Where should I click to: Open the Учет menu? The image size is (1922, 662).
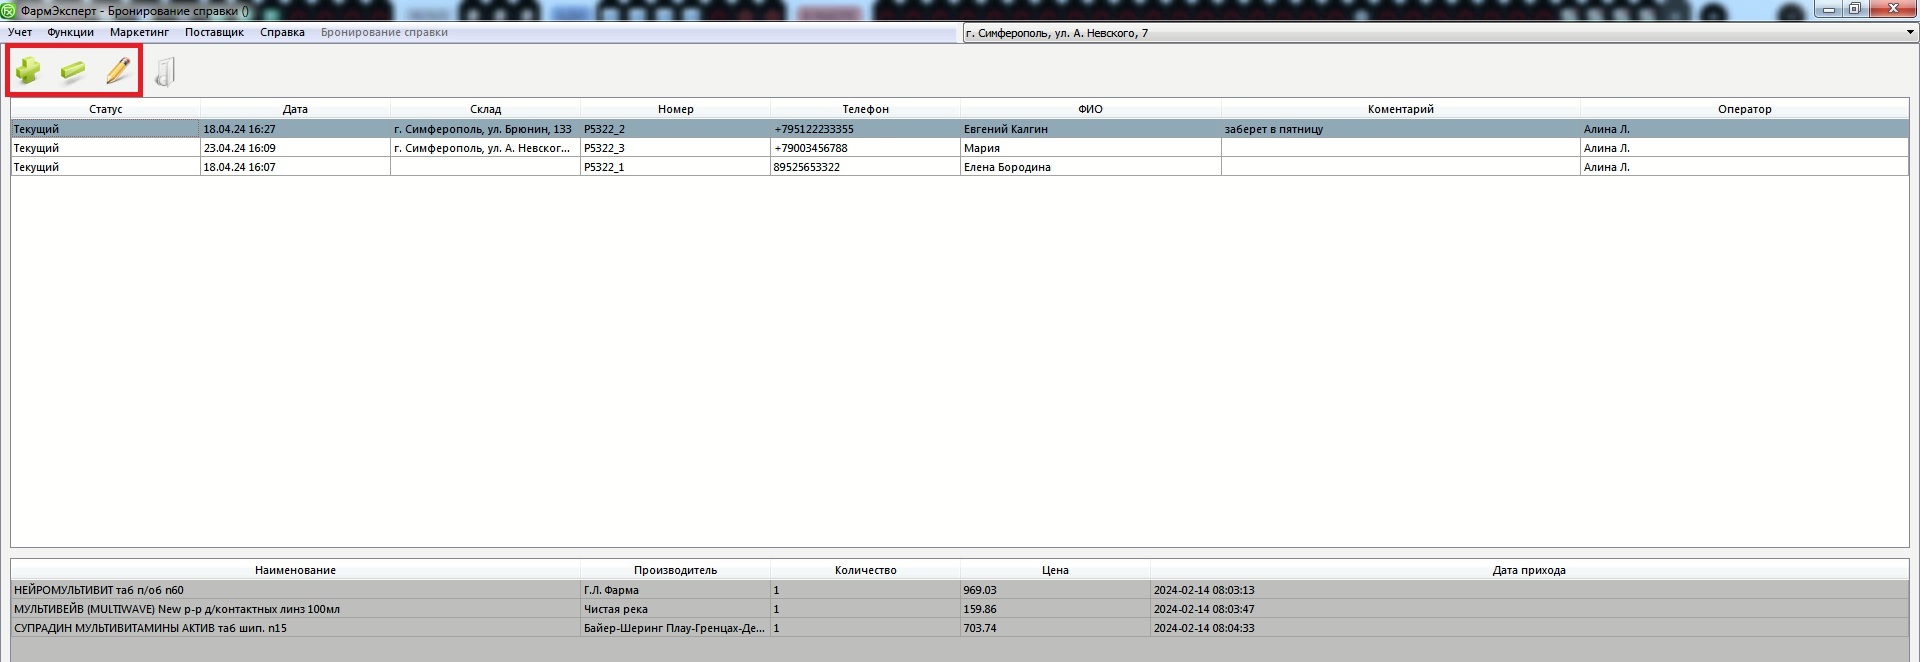(x=20, y=32)
